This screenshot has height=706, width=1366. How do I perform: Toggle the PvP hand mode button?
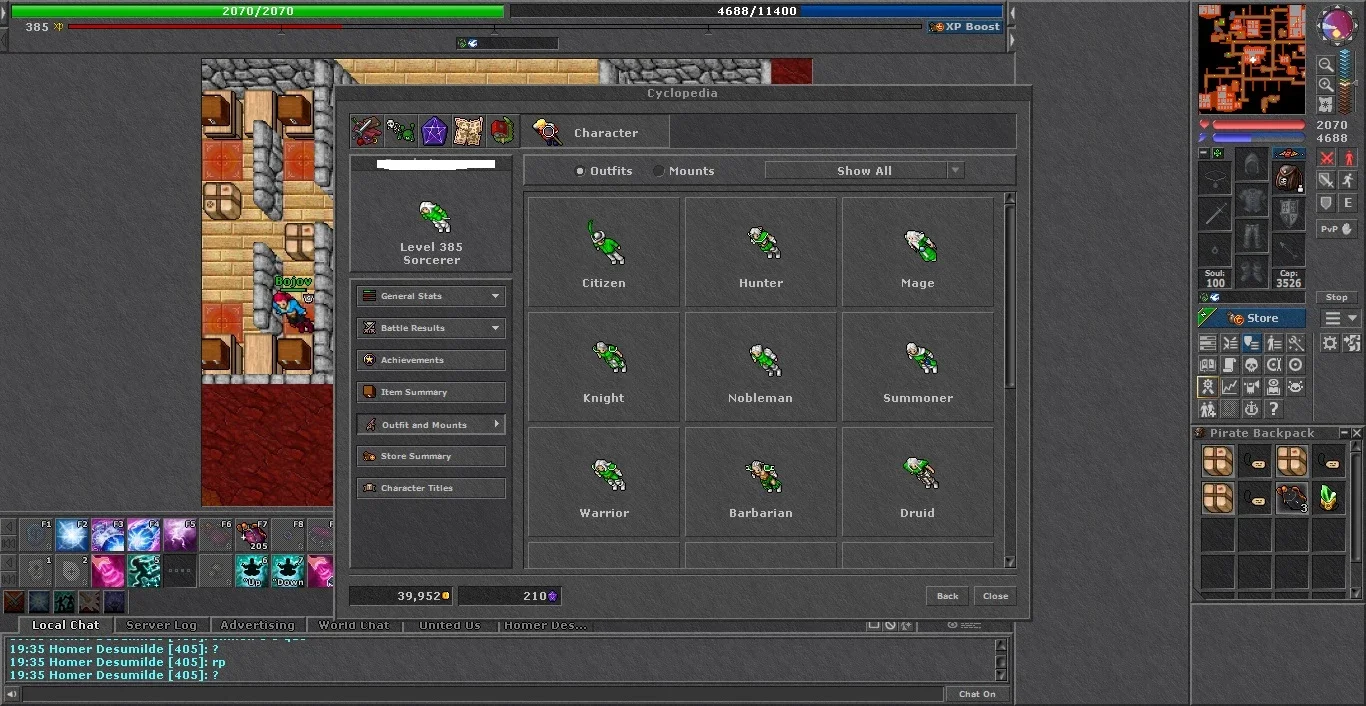(1337, 229)
